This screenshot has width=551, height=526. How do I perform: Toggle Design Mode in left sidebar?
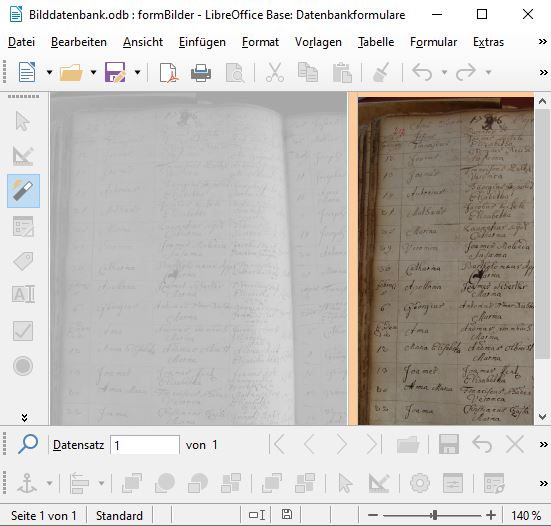click(23, 156)
